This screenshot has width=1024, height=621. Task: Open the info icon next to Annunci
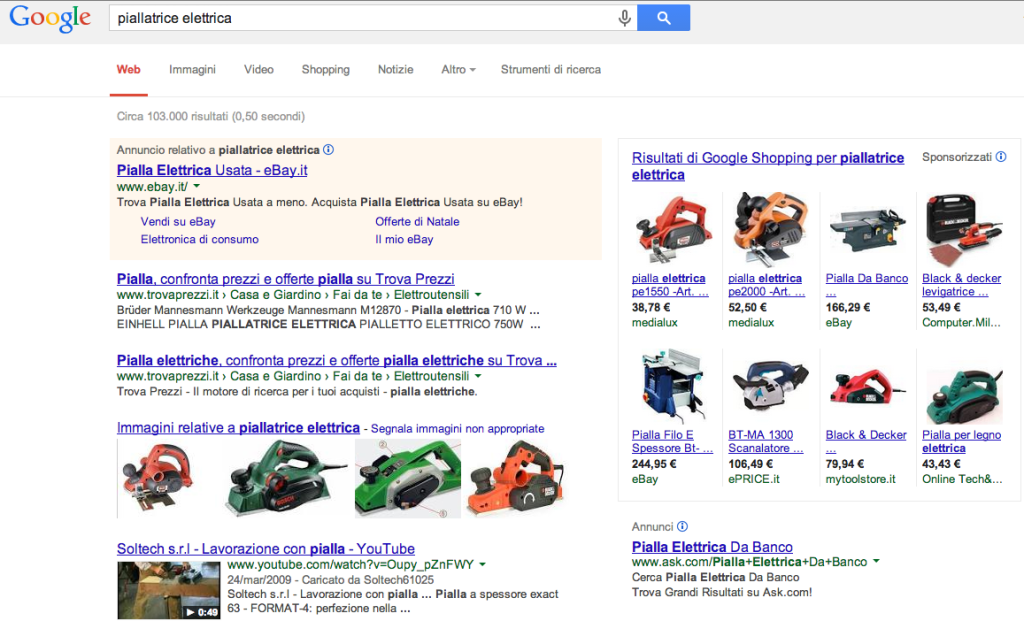[x=682, y=526]
